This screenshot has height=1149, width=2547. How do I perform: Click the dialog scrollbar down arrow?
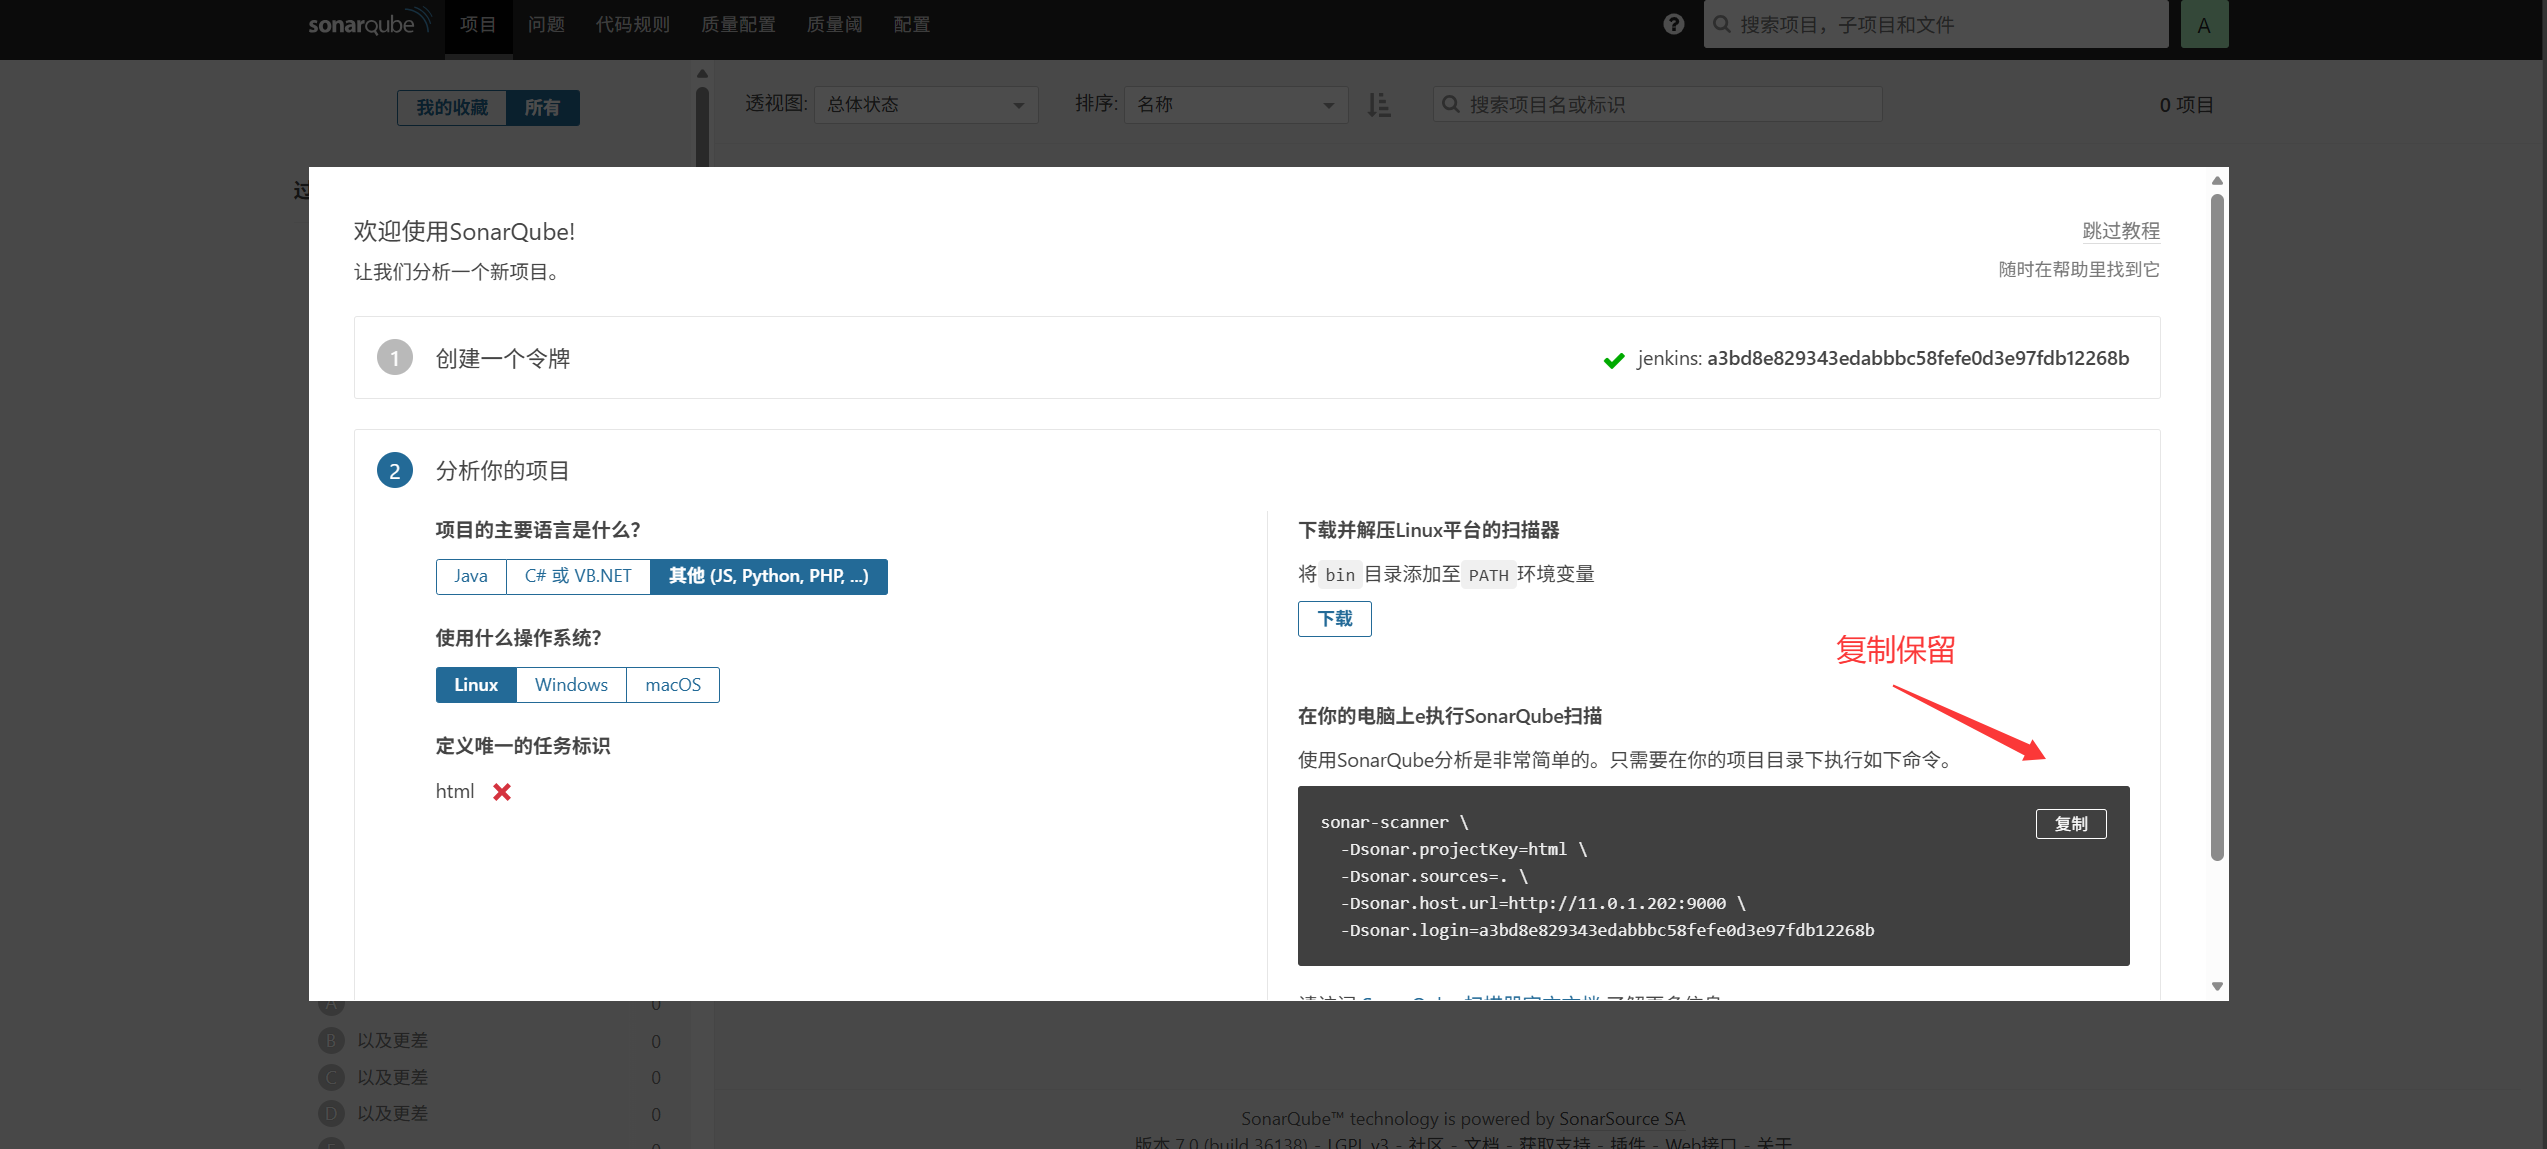2217,986
